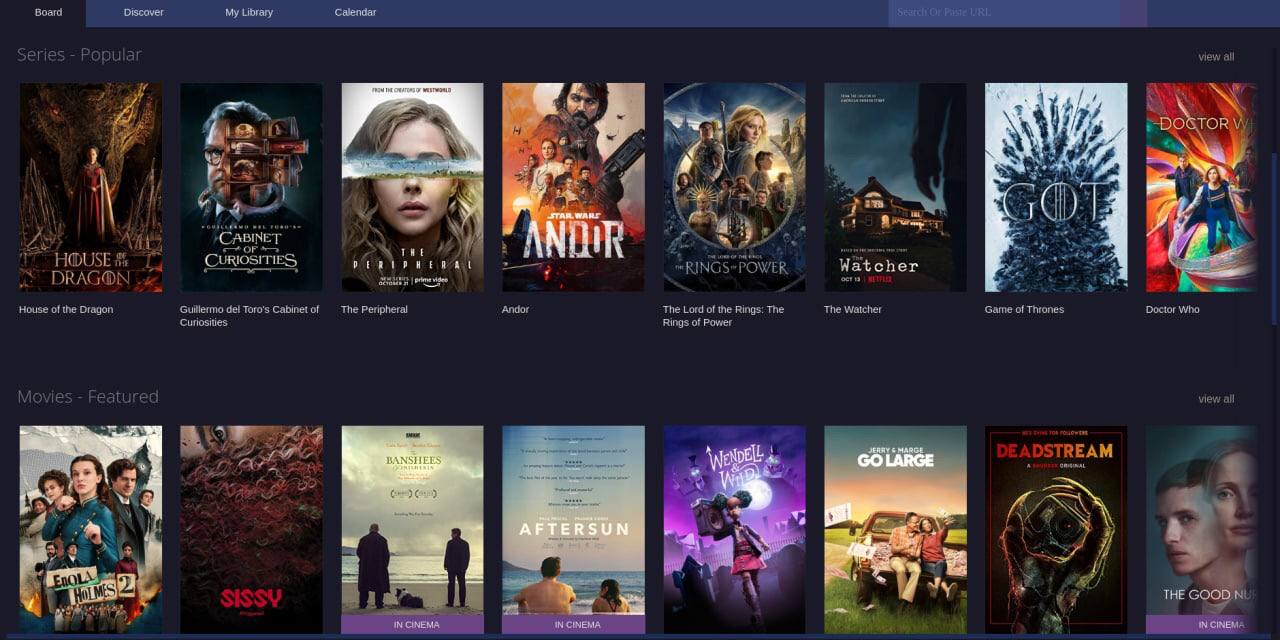Click the 'Game of Thrones' title text
This screenshot has width=1280, height=640.
coord(1024,309)
